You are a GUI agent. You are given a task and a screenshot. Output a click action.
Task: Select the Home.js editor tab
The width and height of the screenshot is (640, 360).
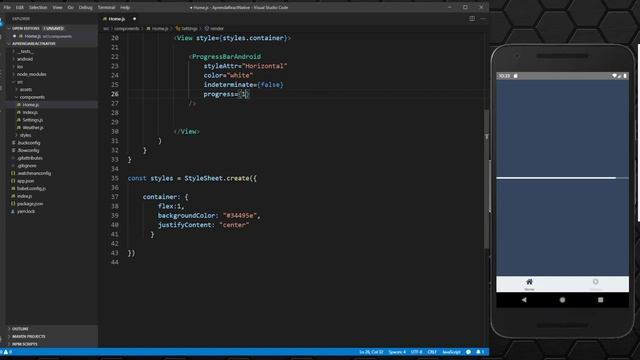pyautogui.click(x=116, y=19)
